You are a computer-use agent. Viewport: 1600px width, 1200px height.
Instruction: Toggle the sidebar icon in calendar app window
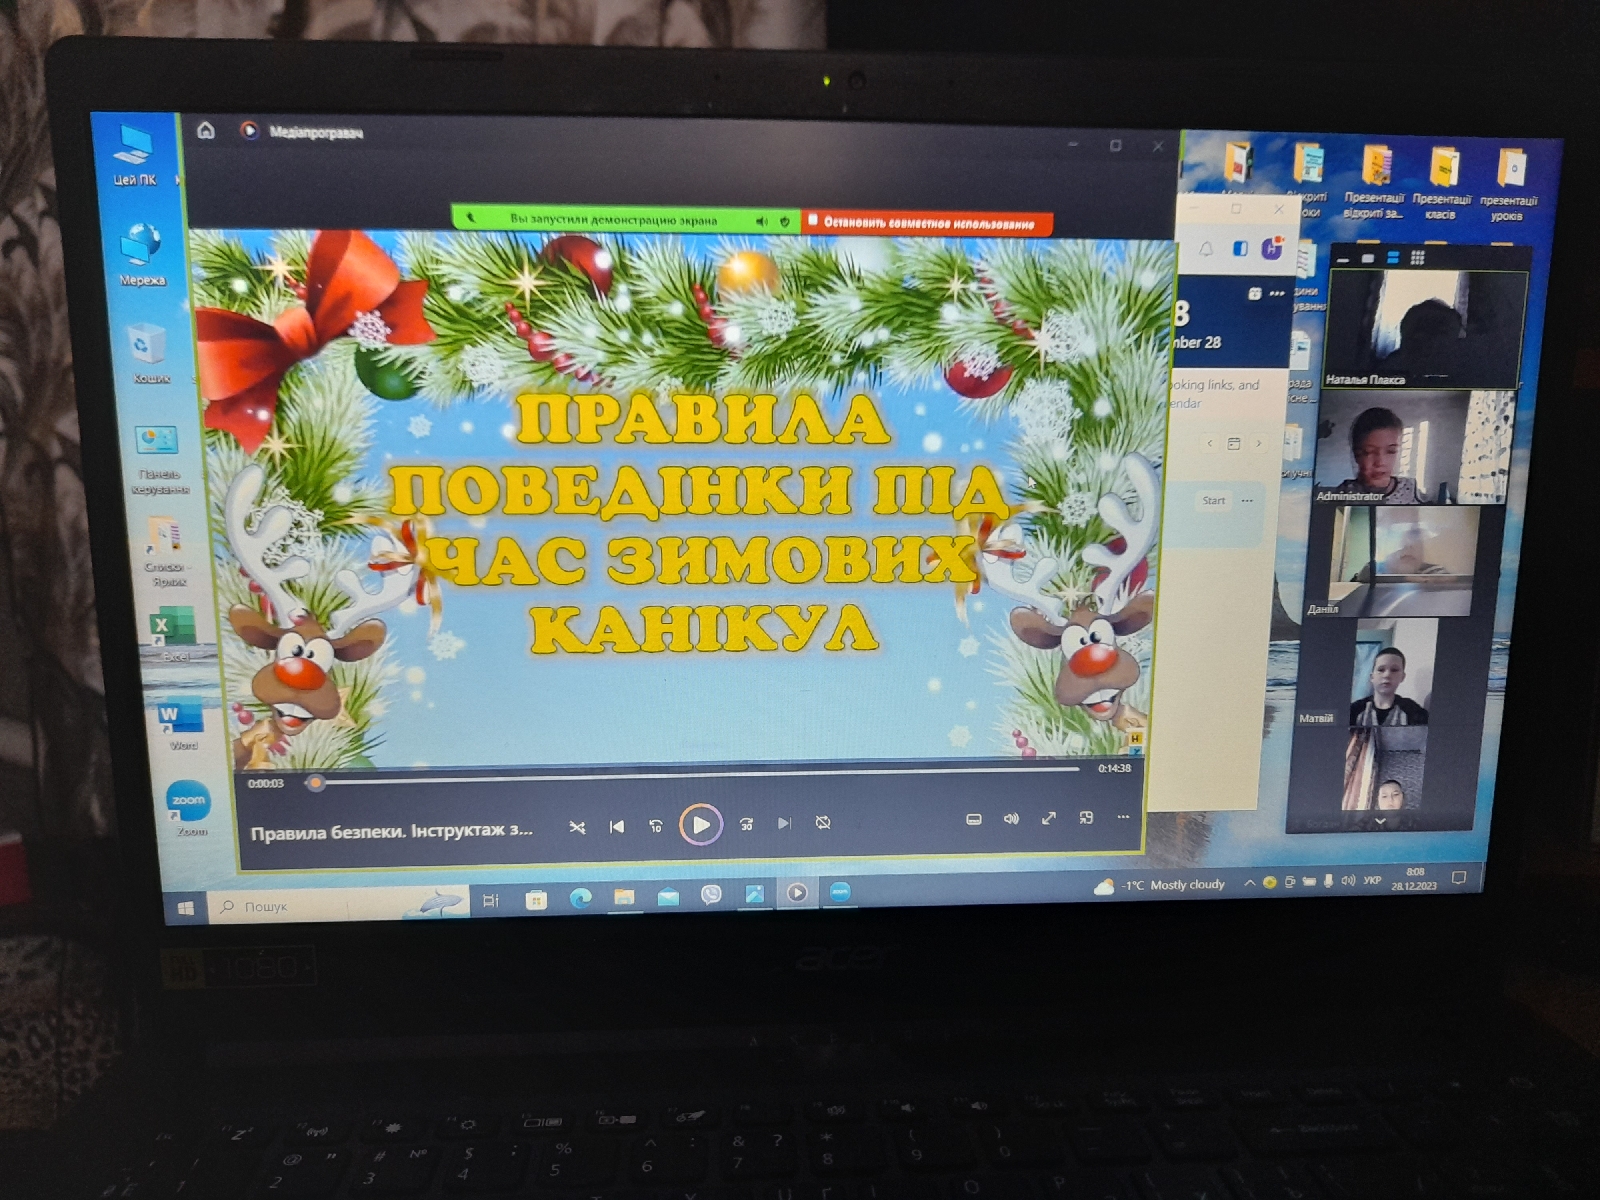1239,249
